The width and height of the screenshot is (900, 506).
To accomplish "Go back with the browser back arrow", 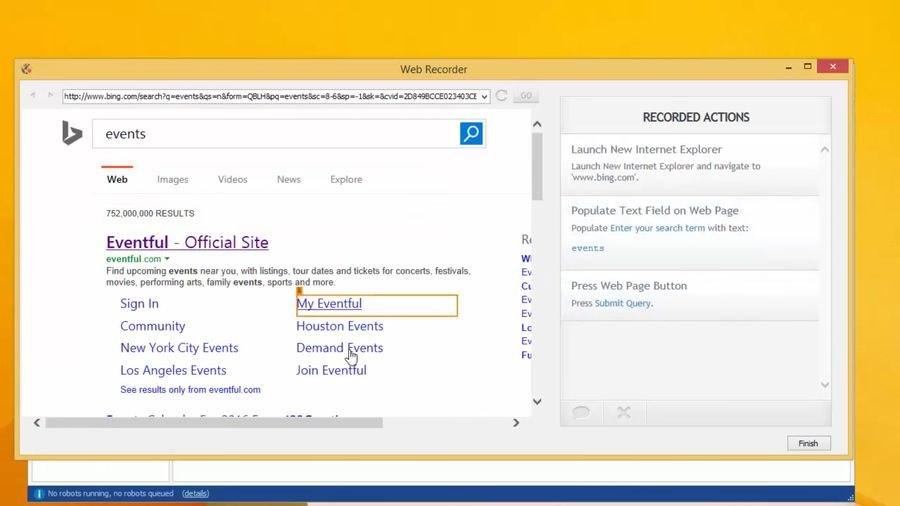I will tap(33, 95).
